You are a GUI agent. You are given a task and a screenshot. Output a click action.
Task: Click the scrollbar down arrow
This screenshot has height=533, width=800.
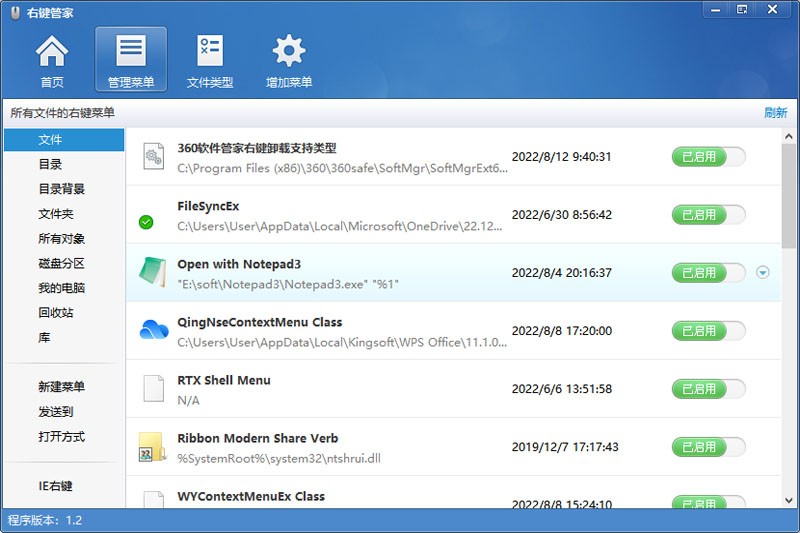[788, 500]
